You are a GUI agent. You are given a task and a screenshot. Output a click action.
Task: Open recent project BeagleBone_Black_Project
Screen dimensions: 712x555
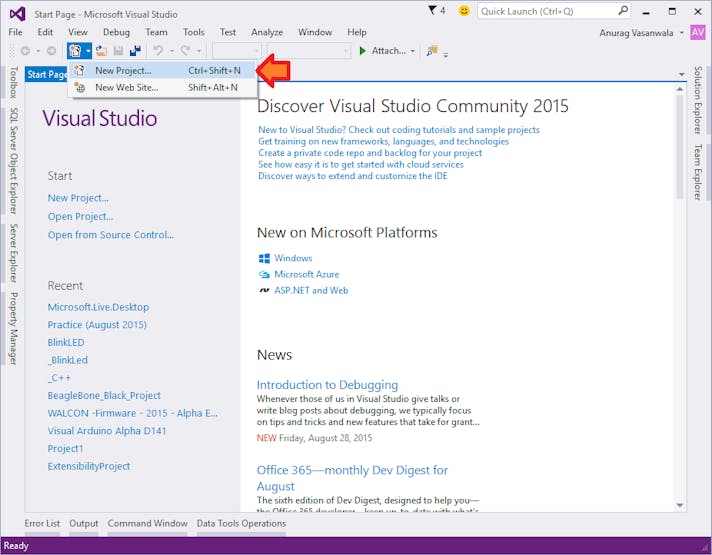coord(104,395)
